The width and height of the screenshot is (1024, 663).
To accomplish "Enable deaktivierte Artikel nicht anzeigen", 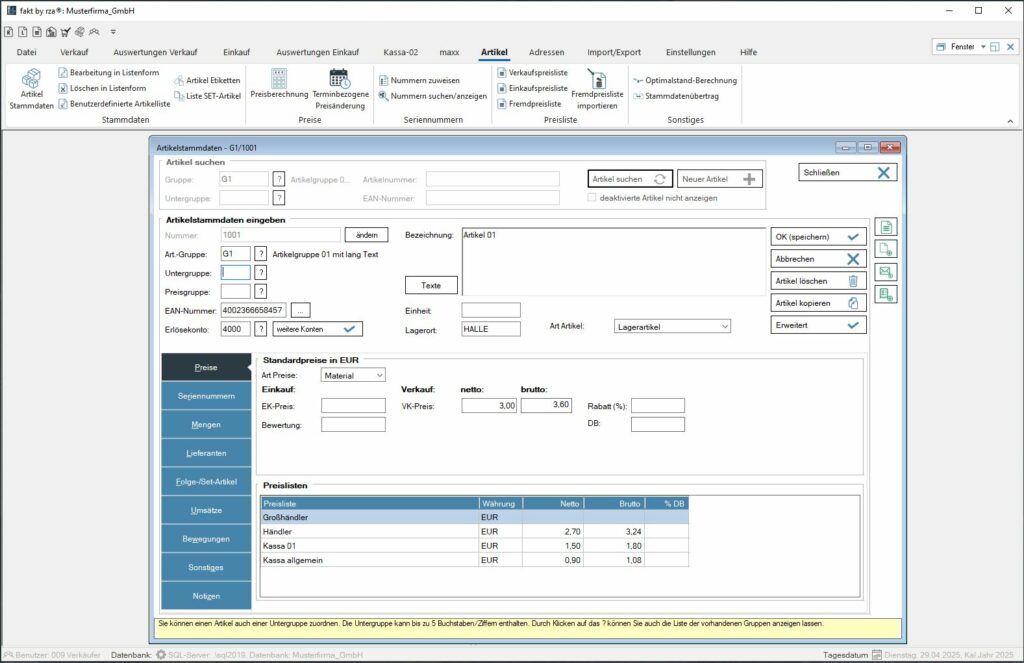I will pyautogui.click(x=593, y=197).
